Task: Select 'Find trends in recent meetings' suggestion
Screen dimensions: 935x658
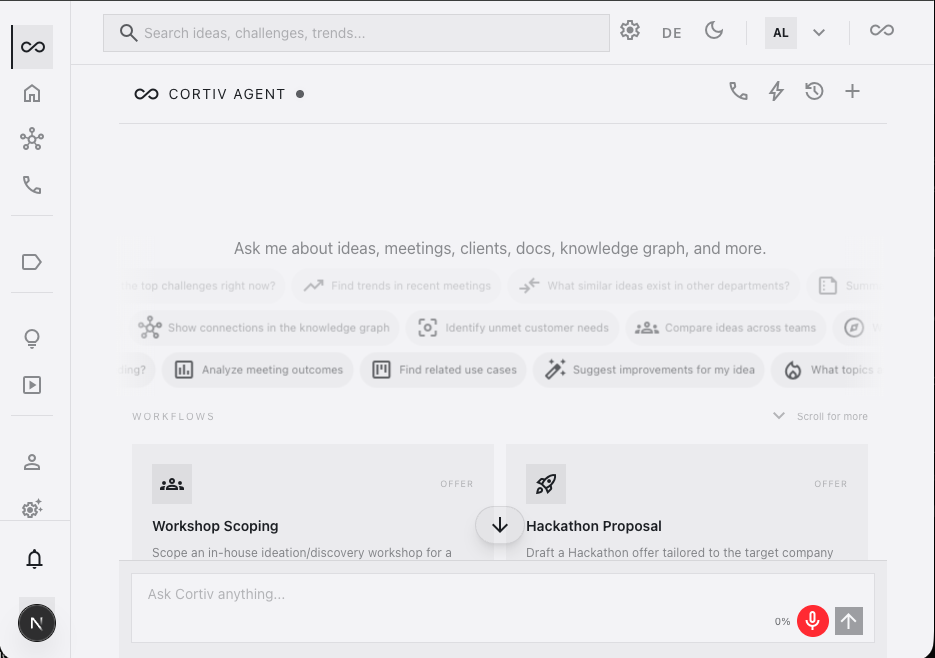Action: 397,286
